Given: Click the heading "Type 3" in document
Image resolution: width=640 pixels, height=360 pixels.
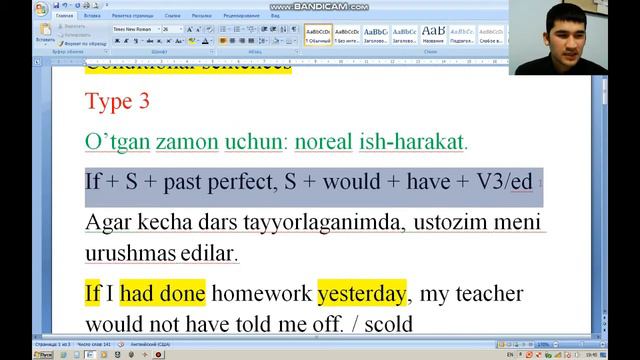Looking at the screenshot, I should [x=117, y=101].
